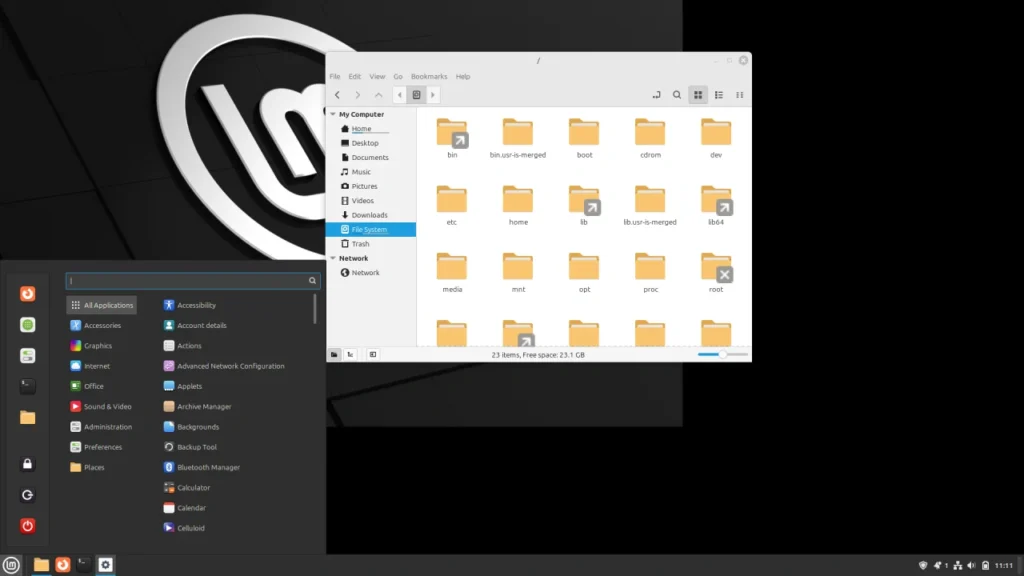The height and width of the screenshot is (576, 1024).
Task: Launch Calculator from the menu
Action: coord(187,488)
